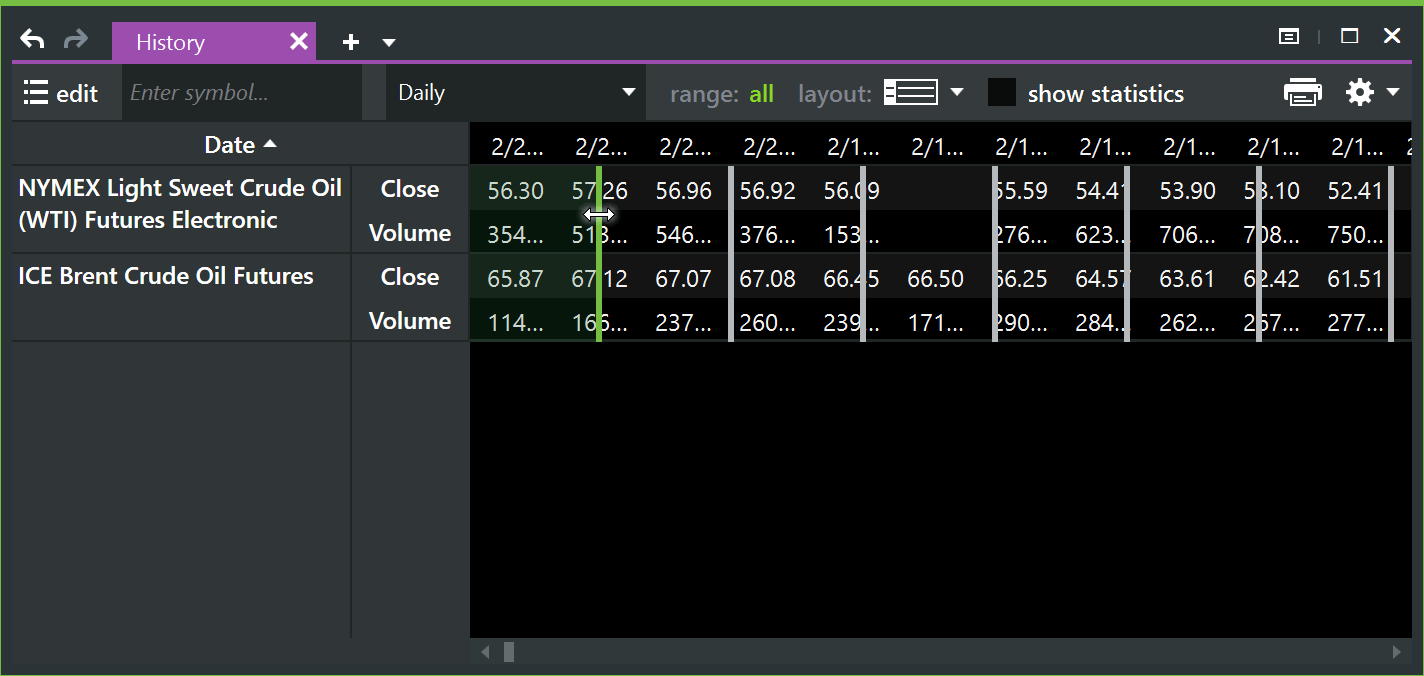
Task: Open the window options icon in title bar
Action: [1289, 37]
